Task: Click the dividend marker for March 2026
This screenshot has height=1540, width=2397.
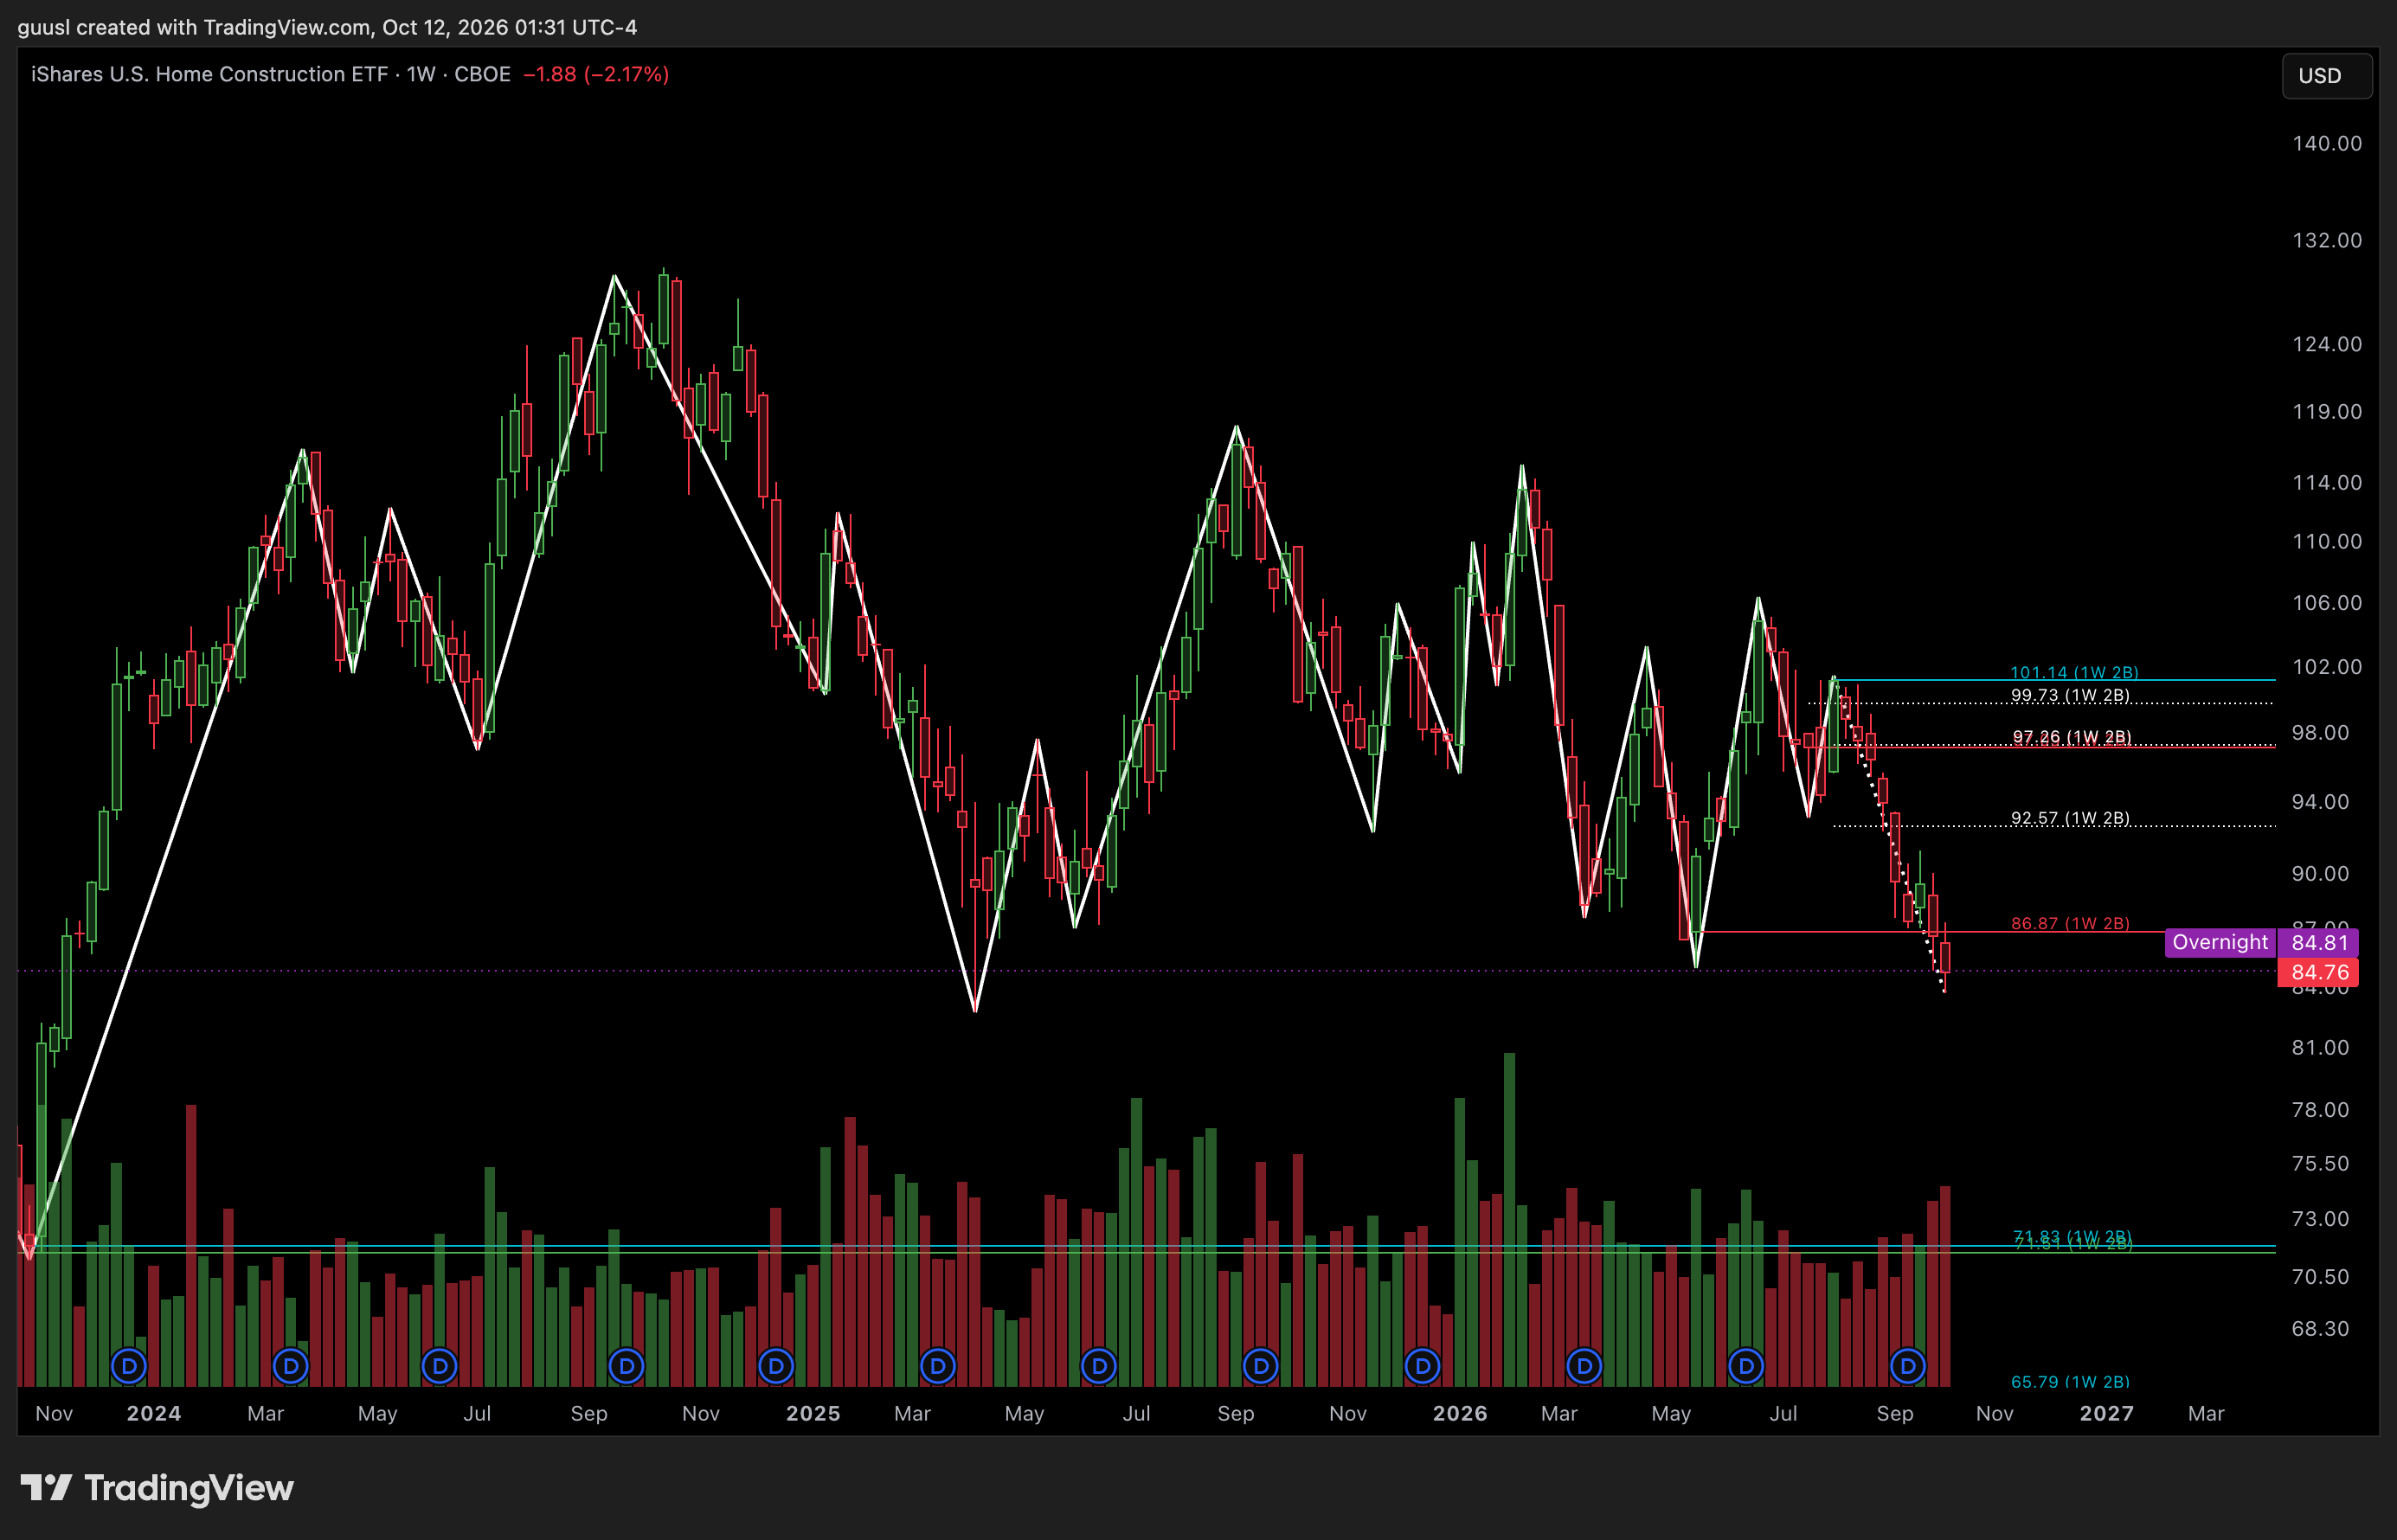Action: [x=1584, y=1365]
